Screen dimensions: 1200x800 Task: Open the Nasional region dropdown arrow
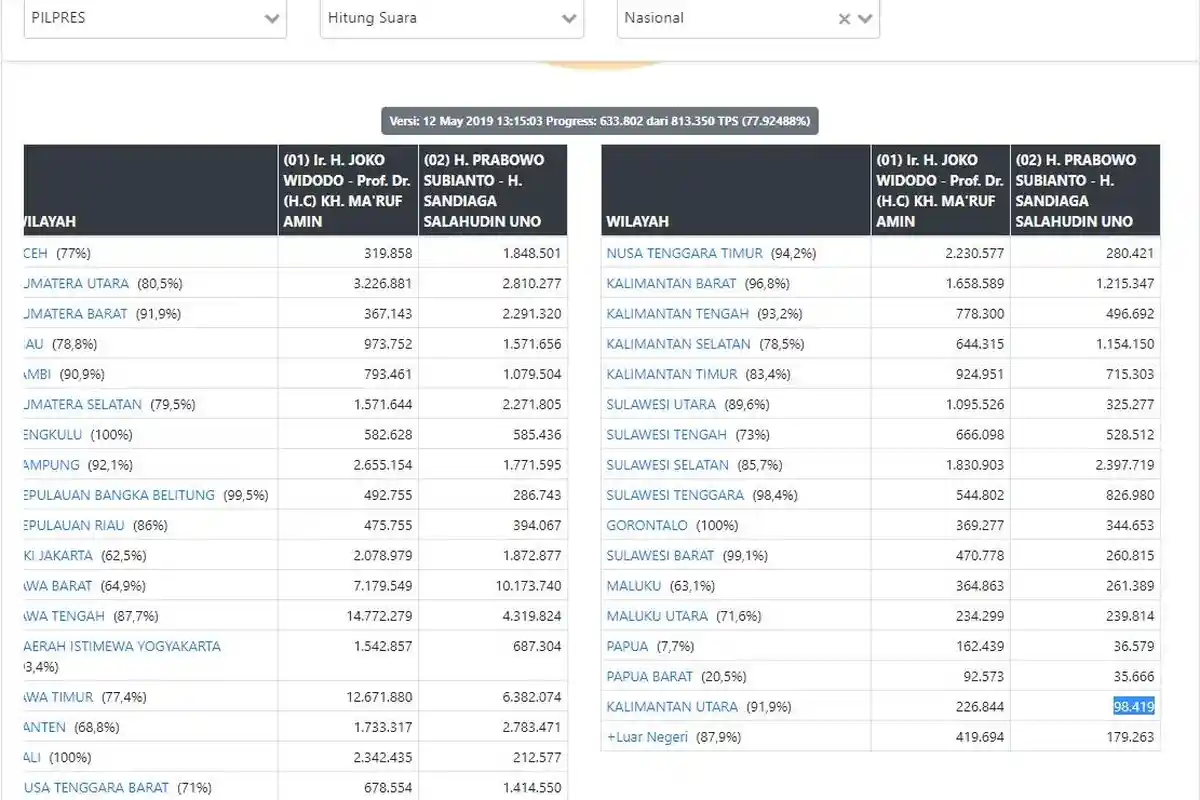(865, 19)
